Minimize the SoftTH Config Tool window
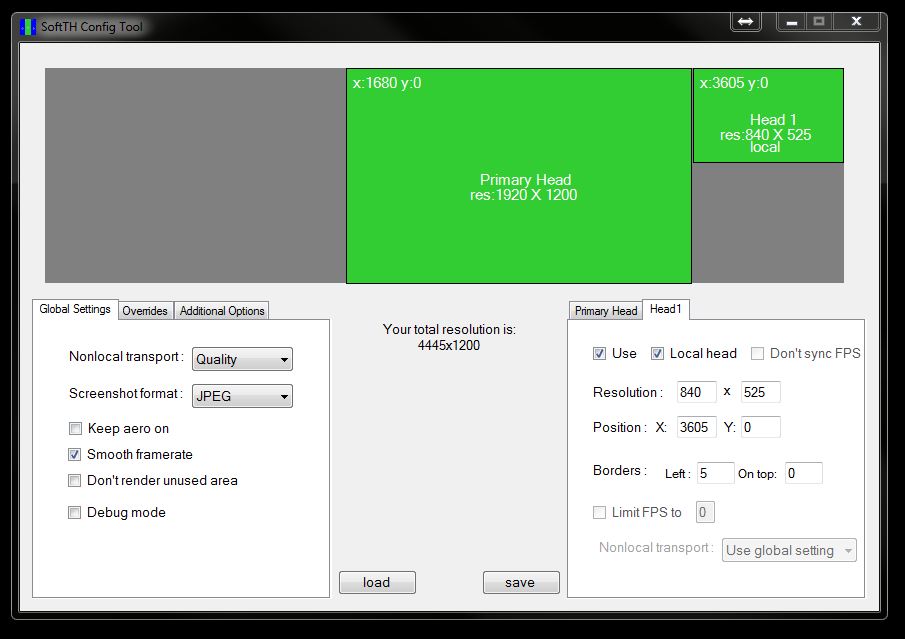The width and height of the screenshot is (905, 639). point(792,21)
